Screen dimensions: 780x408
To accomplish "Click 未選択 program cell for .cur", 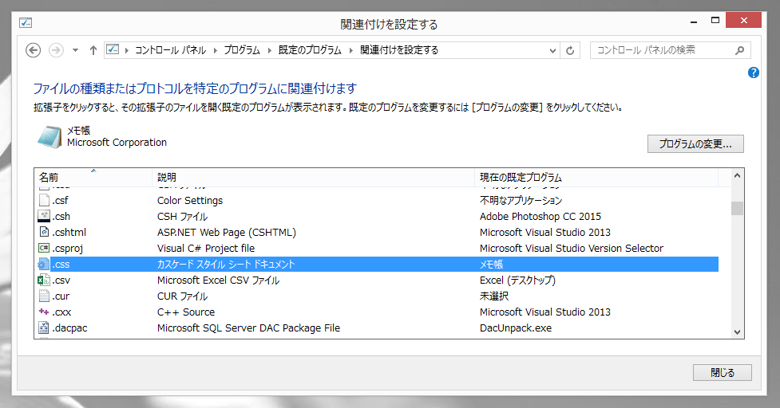I will pos(494,296).
